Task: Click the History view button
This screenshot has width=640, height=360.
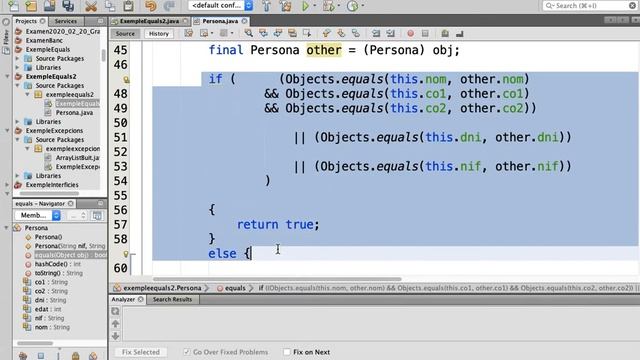Action: [159, 33]
